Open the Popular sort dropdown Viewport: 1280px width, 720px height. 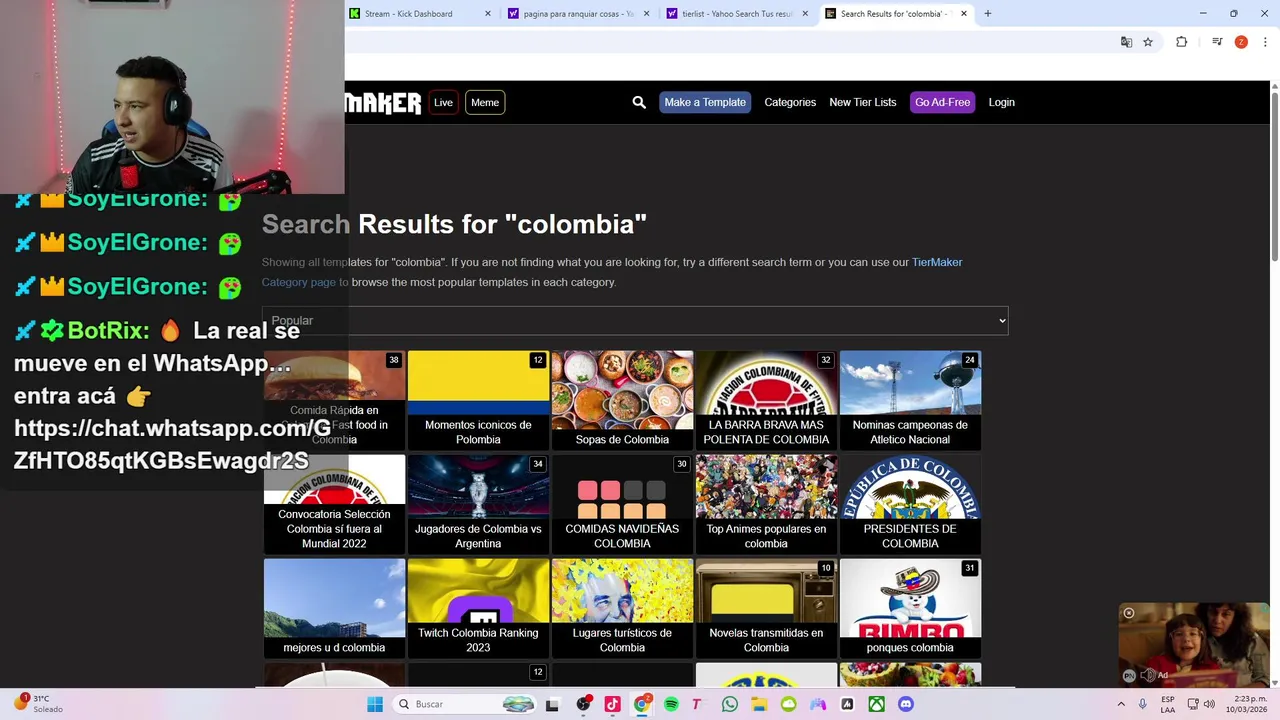pyautogui.click(x=635, y=320)
